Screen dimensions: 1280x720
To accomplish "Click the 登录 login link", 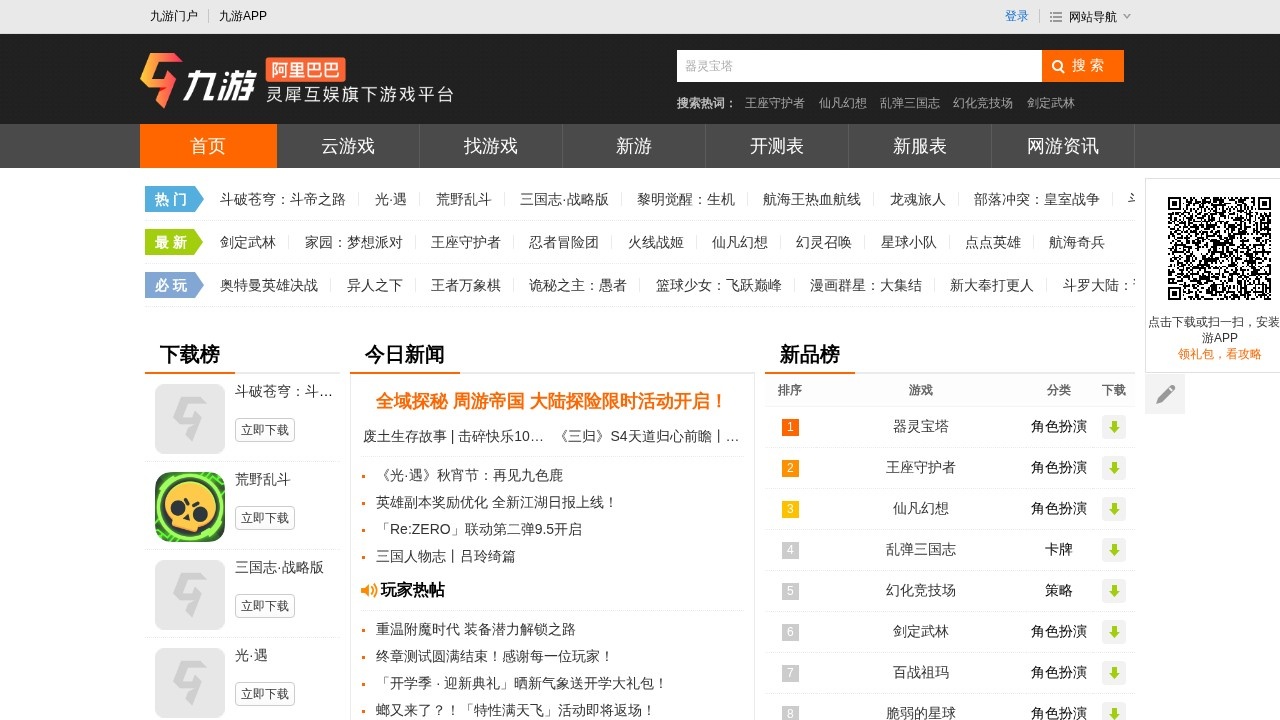I will [1017, 16].
